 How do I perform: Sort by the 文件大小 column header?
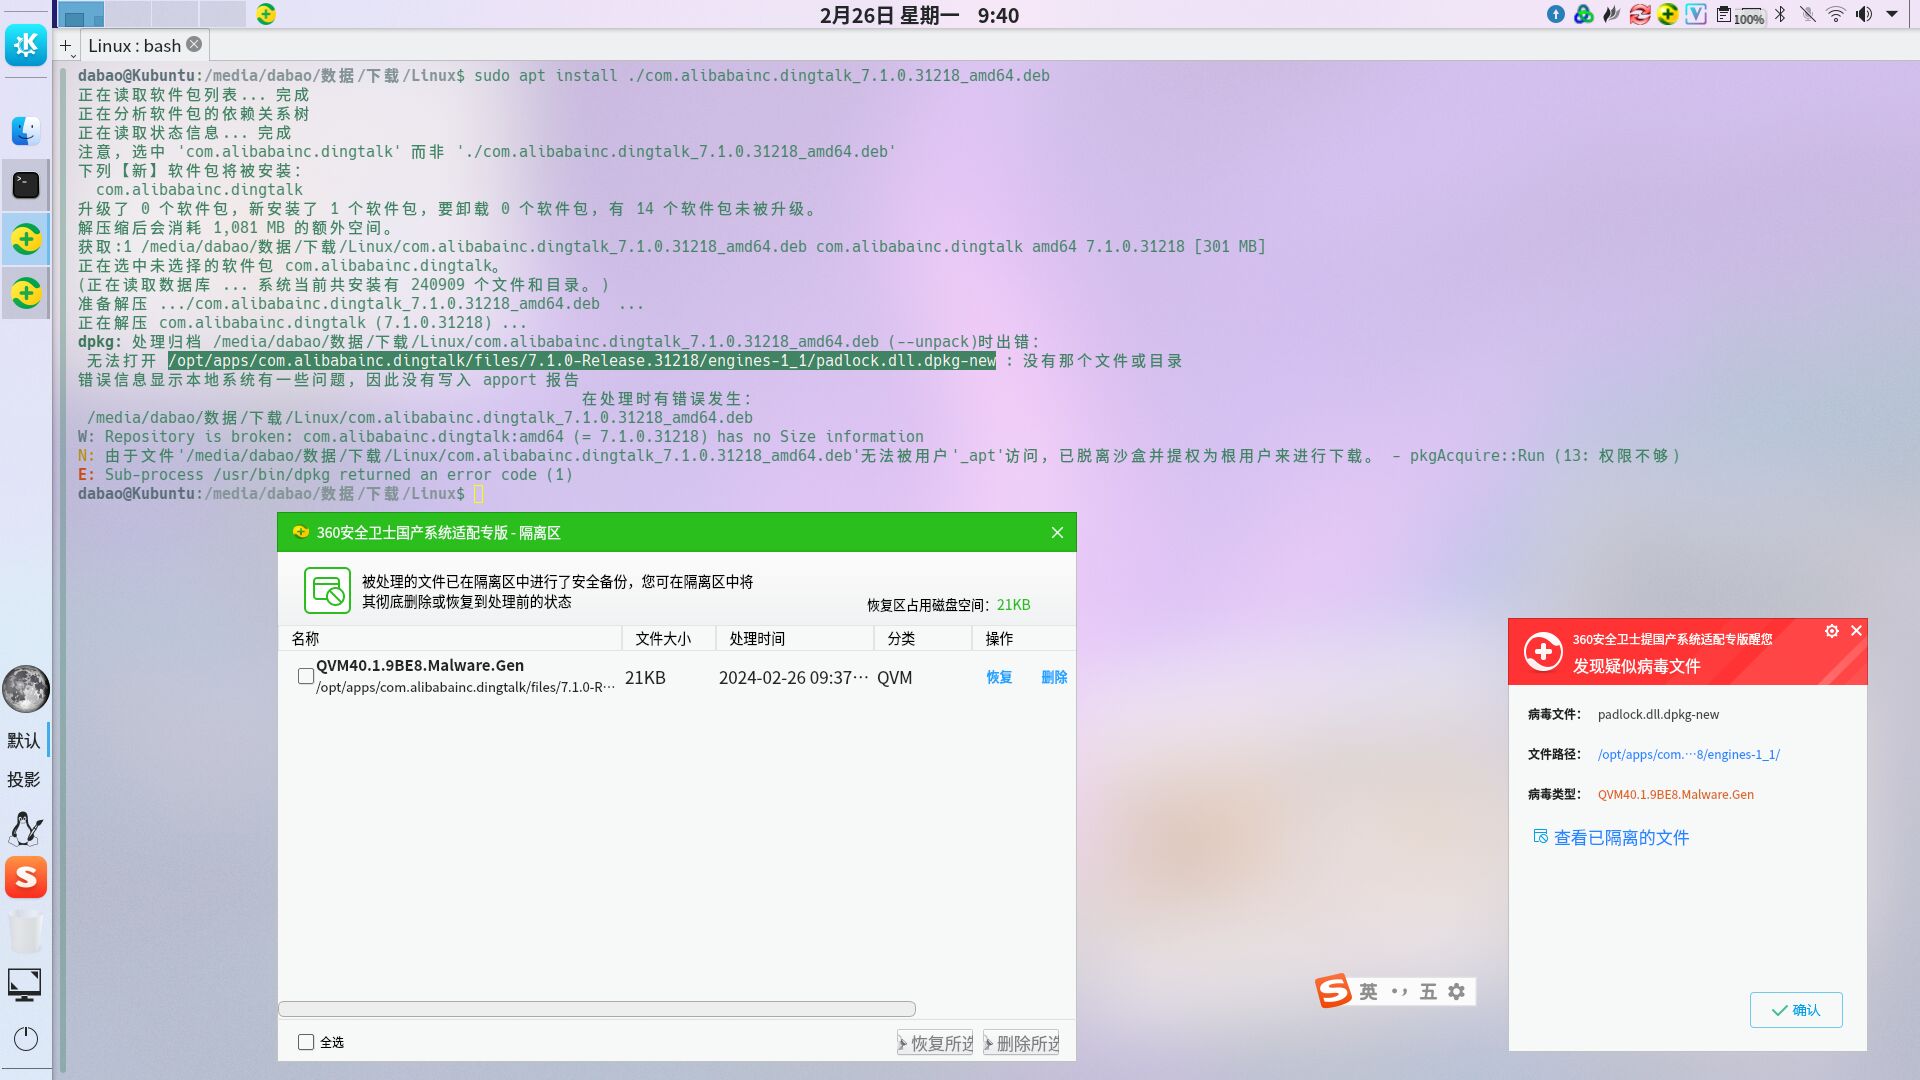pos(669,638)
